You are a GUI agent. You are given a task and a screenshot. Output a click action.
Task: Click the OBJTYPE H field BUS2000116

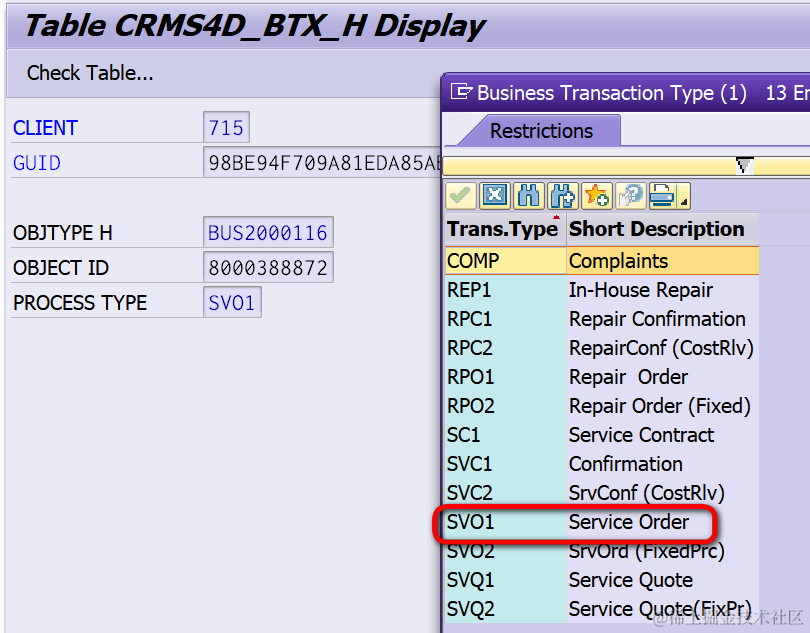268,232
